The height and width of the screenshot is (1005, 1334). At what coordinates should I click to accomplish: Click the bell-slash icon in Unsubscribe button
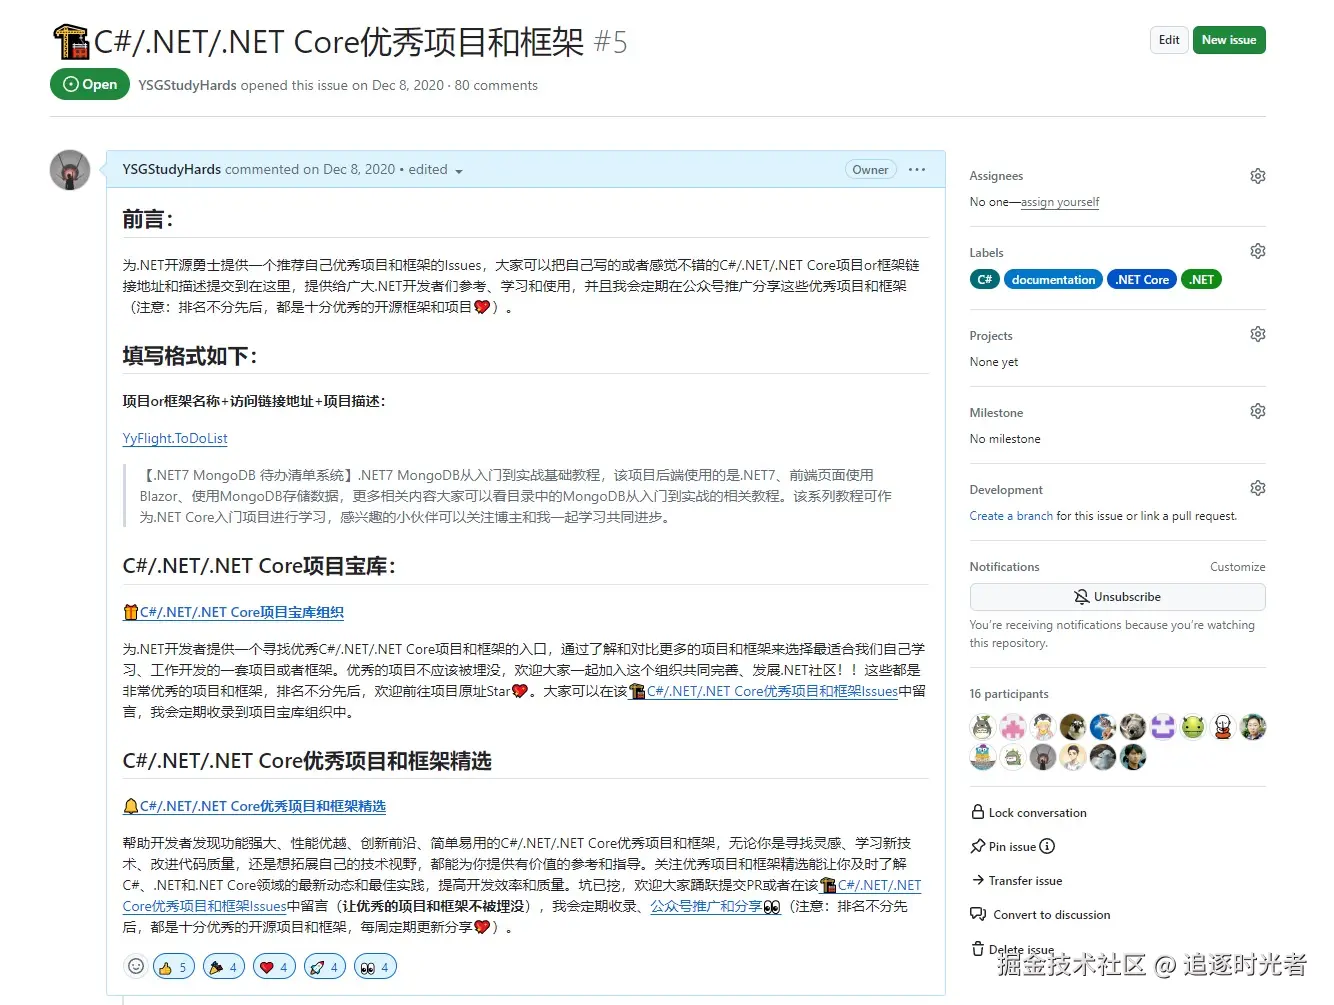tap(1081, 597)
